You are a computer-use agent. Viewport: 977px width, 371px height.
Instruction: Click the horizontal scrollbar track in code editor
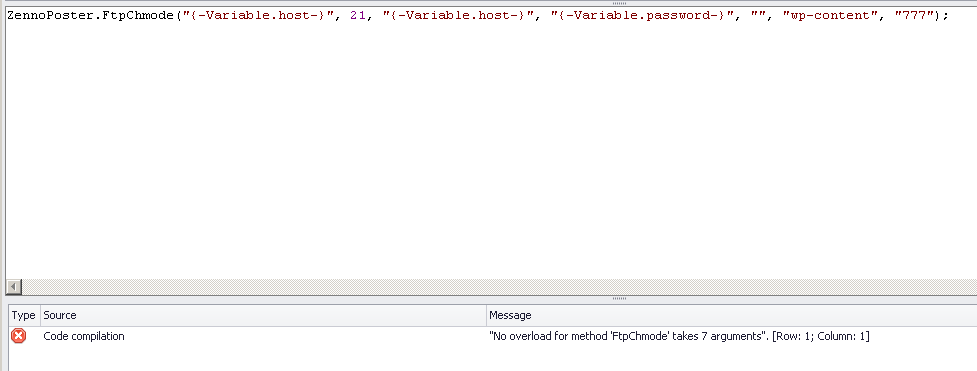click(x=499, y=287)
